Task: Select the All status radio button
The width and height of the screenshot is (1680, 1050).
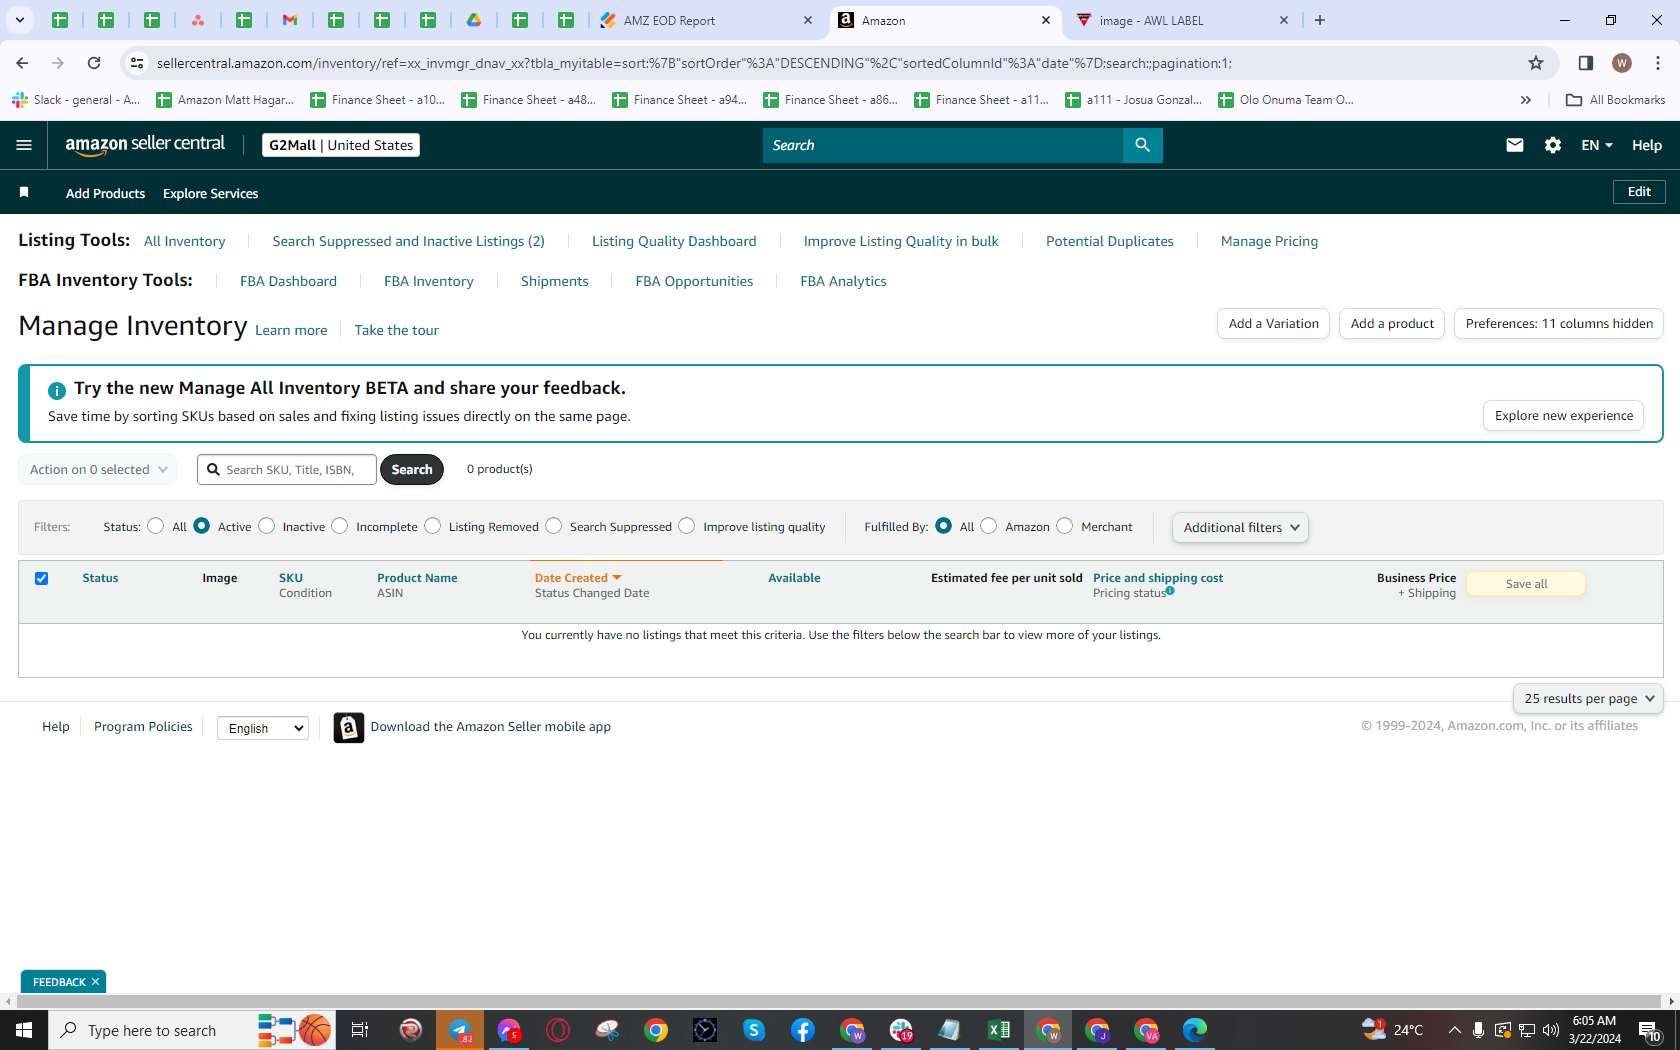Action: [156, 526]
